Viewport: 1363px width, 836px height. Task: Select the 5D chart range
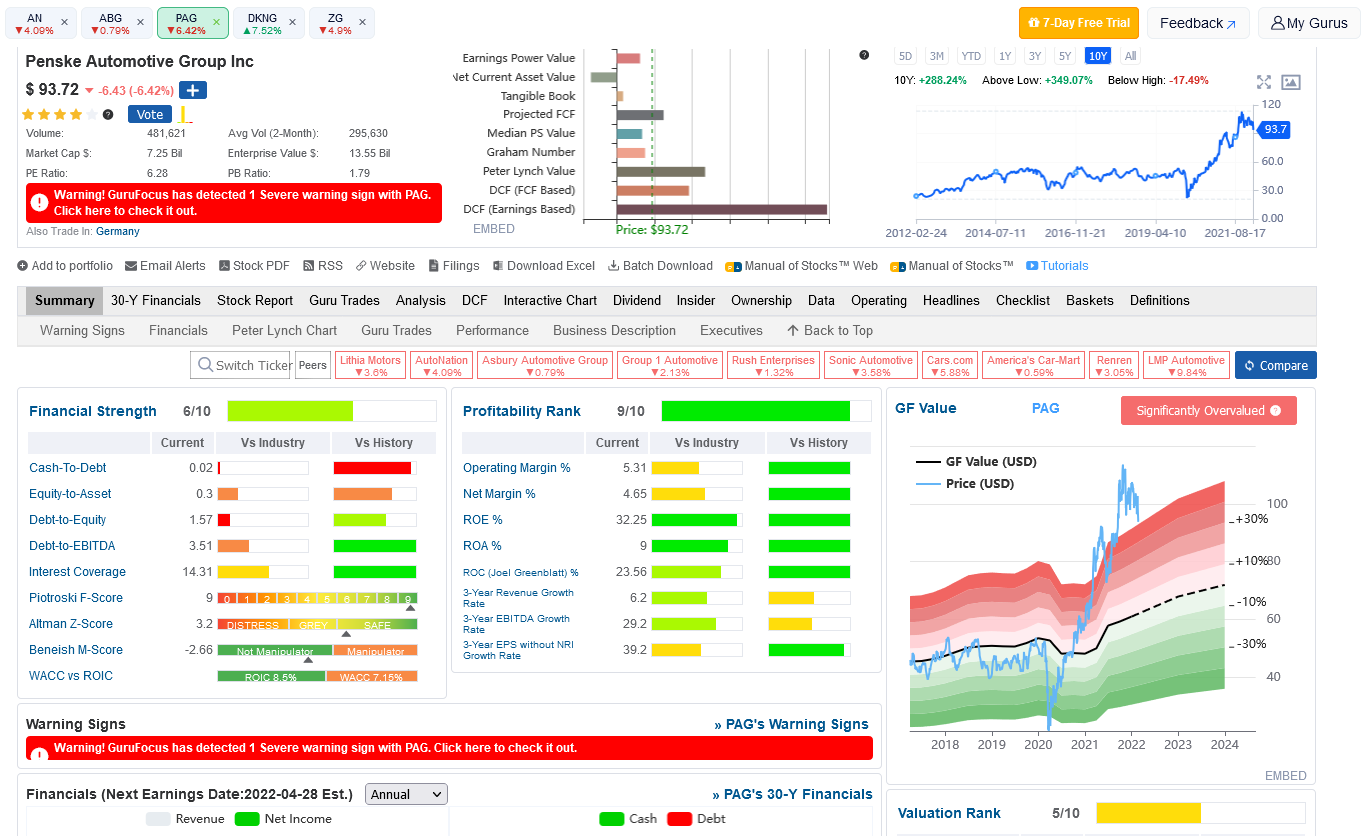[x=905, y=56]
